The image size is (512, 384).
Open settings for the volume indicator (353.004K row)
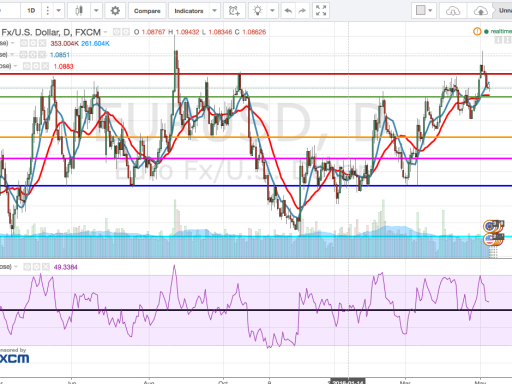click(33, 43)
